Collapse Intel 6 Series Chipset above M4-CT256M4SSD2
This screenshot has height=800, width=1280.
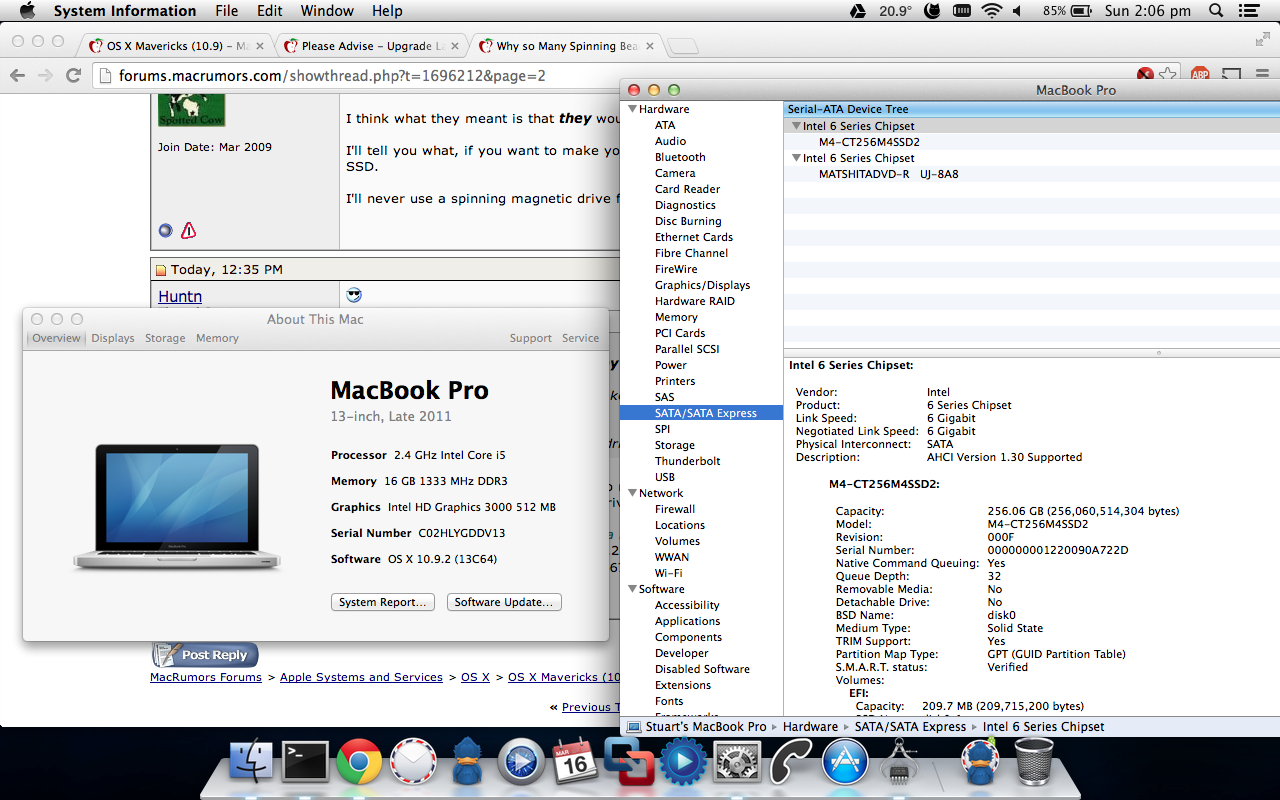pyautogui.click(x=796, y=126)
